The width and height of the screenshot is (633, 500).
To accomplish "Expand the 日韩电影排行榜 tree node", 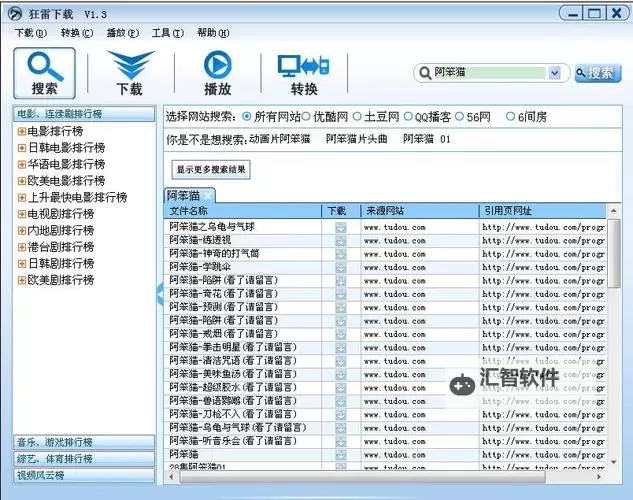I will point(22,148).
